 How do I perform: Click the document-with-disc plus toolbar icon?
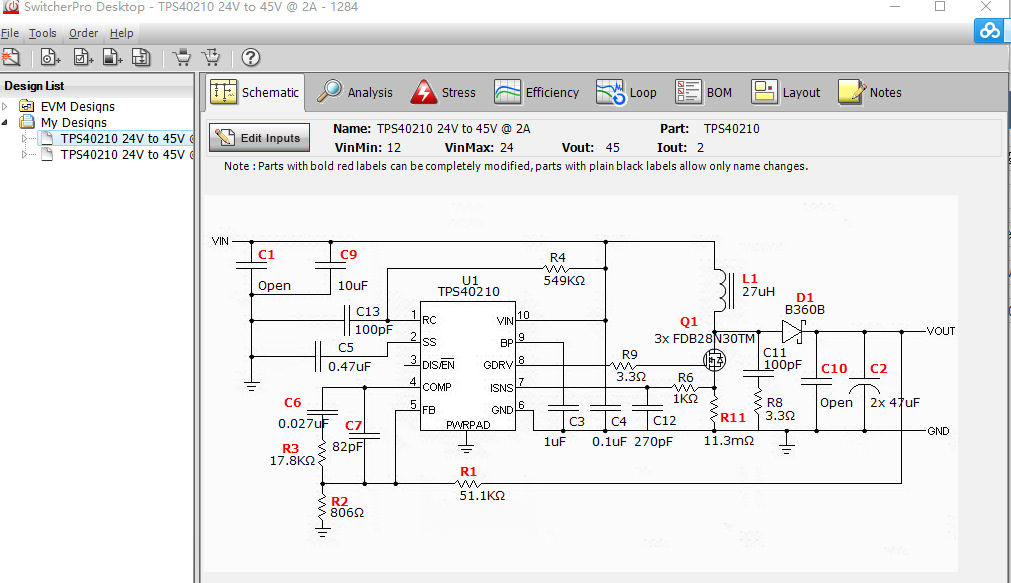(50, 57)
